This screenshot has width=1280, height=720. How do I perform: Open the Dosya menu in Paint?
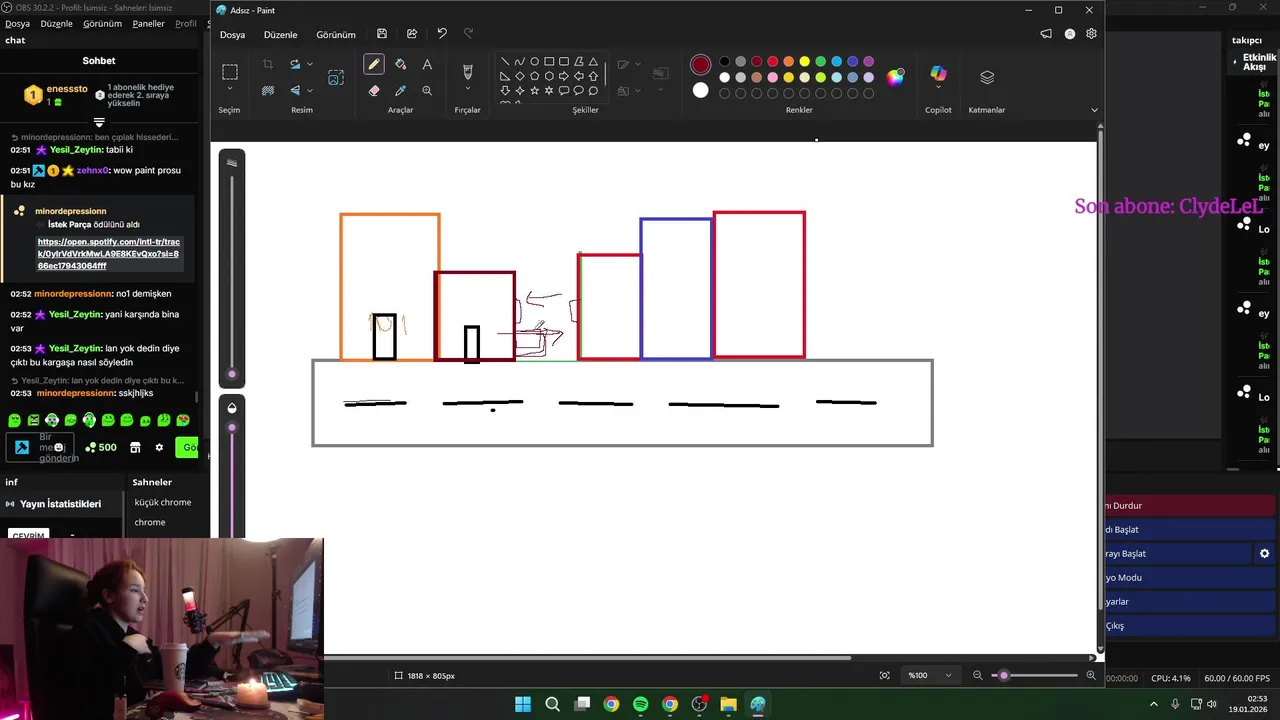(x=232, y=34)
